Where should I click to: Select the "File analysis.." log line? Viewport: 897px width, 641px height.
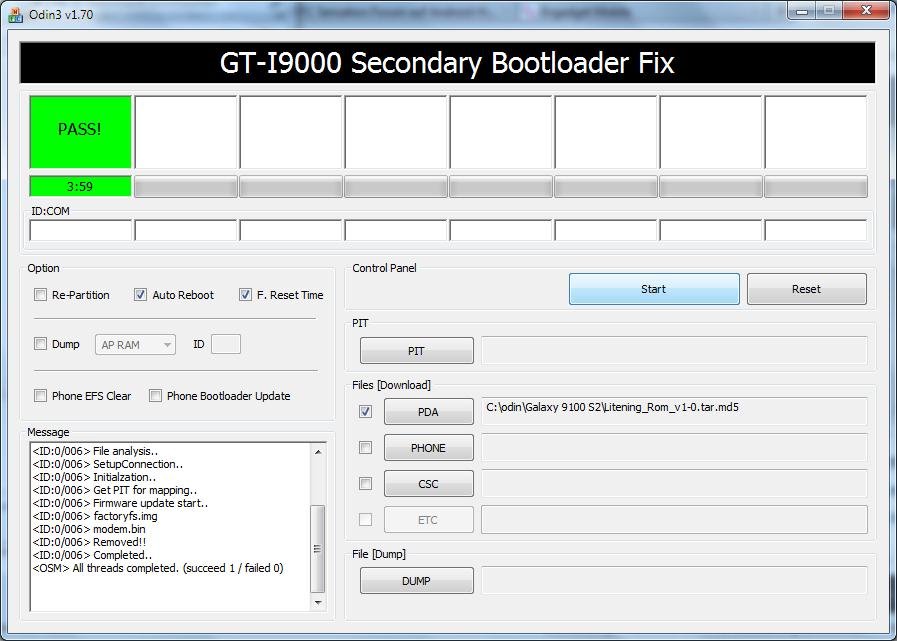click(x=96, y=452)
